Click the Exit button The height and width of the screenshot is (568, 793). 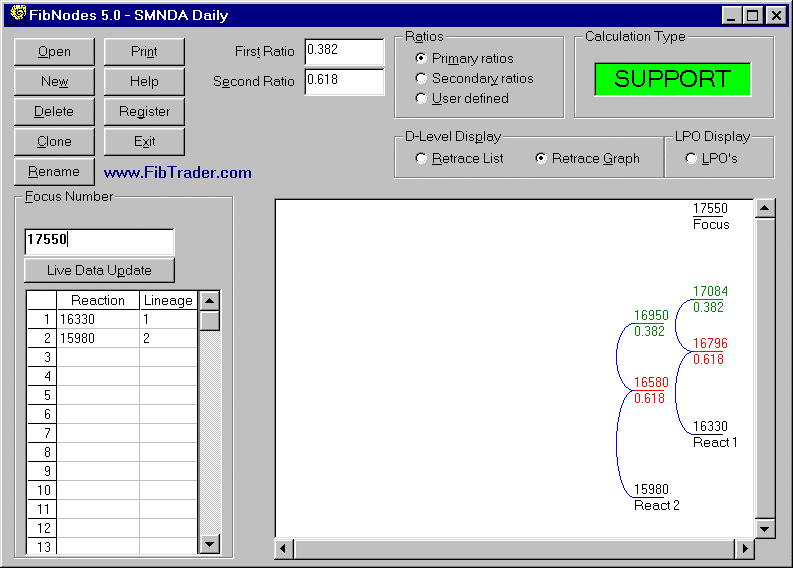pyautogui.click(x=144, y=142)
